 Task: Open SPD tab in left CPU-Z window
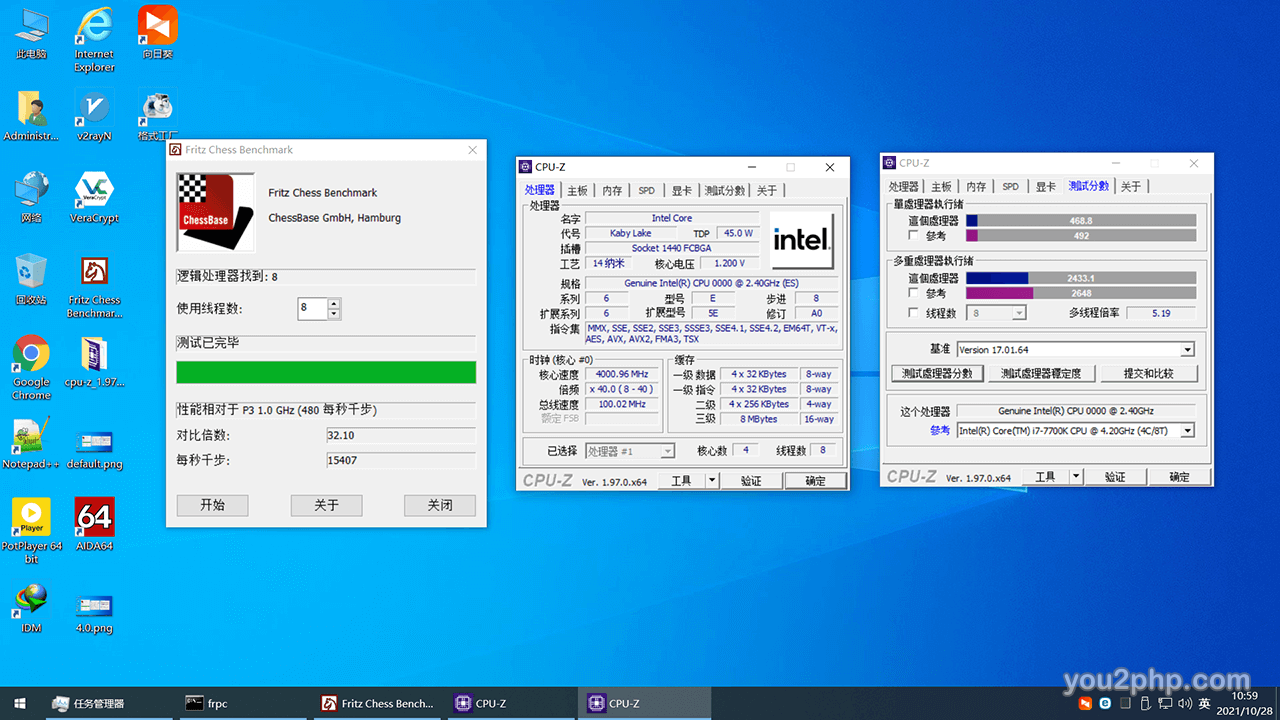pyautogui.click(x=647, y=190)
